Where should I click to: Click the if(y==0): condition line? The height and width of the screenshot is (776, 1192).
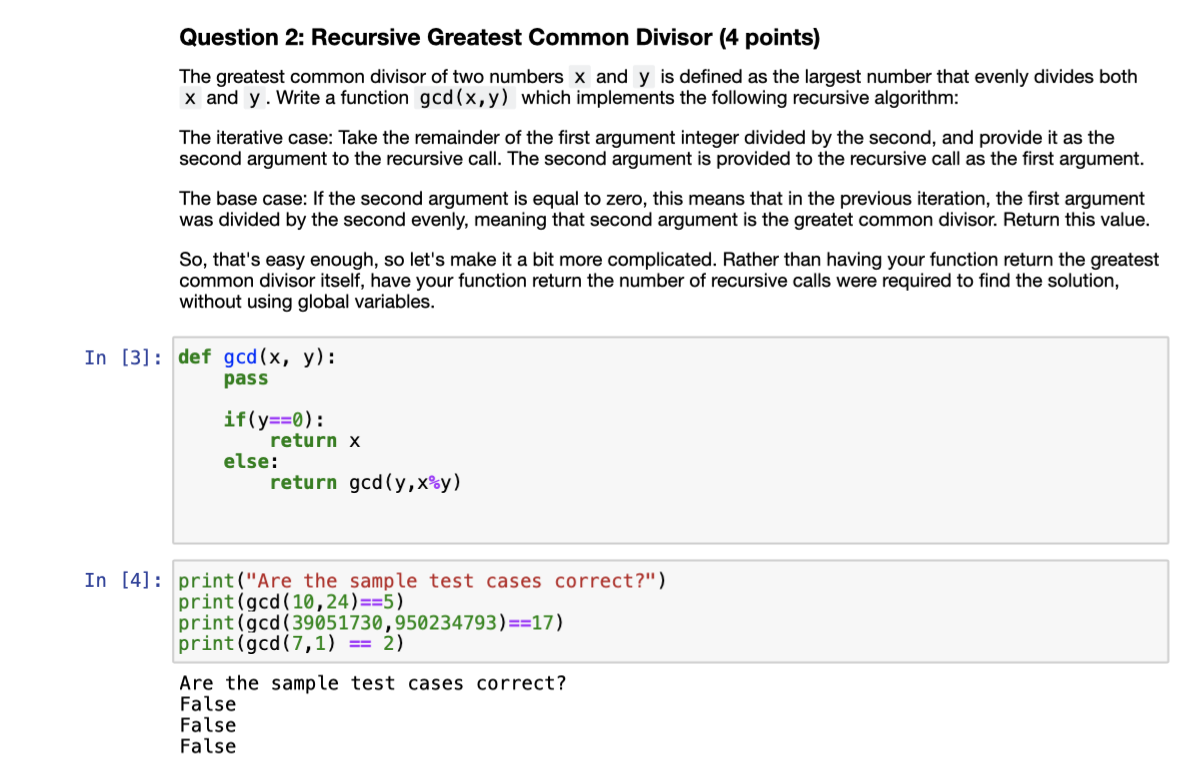[272, 419]
